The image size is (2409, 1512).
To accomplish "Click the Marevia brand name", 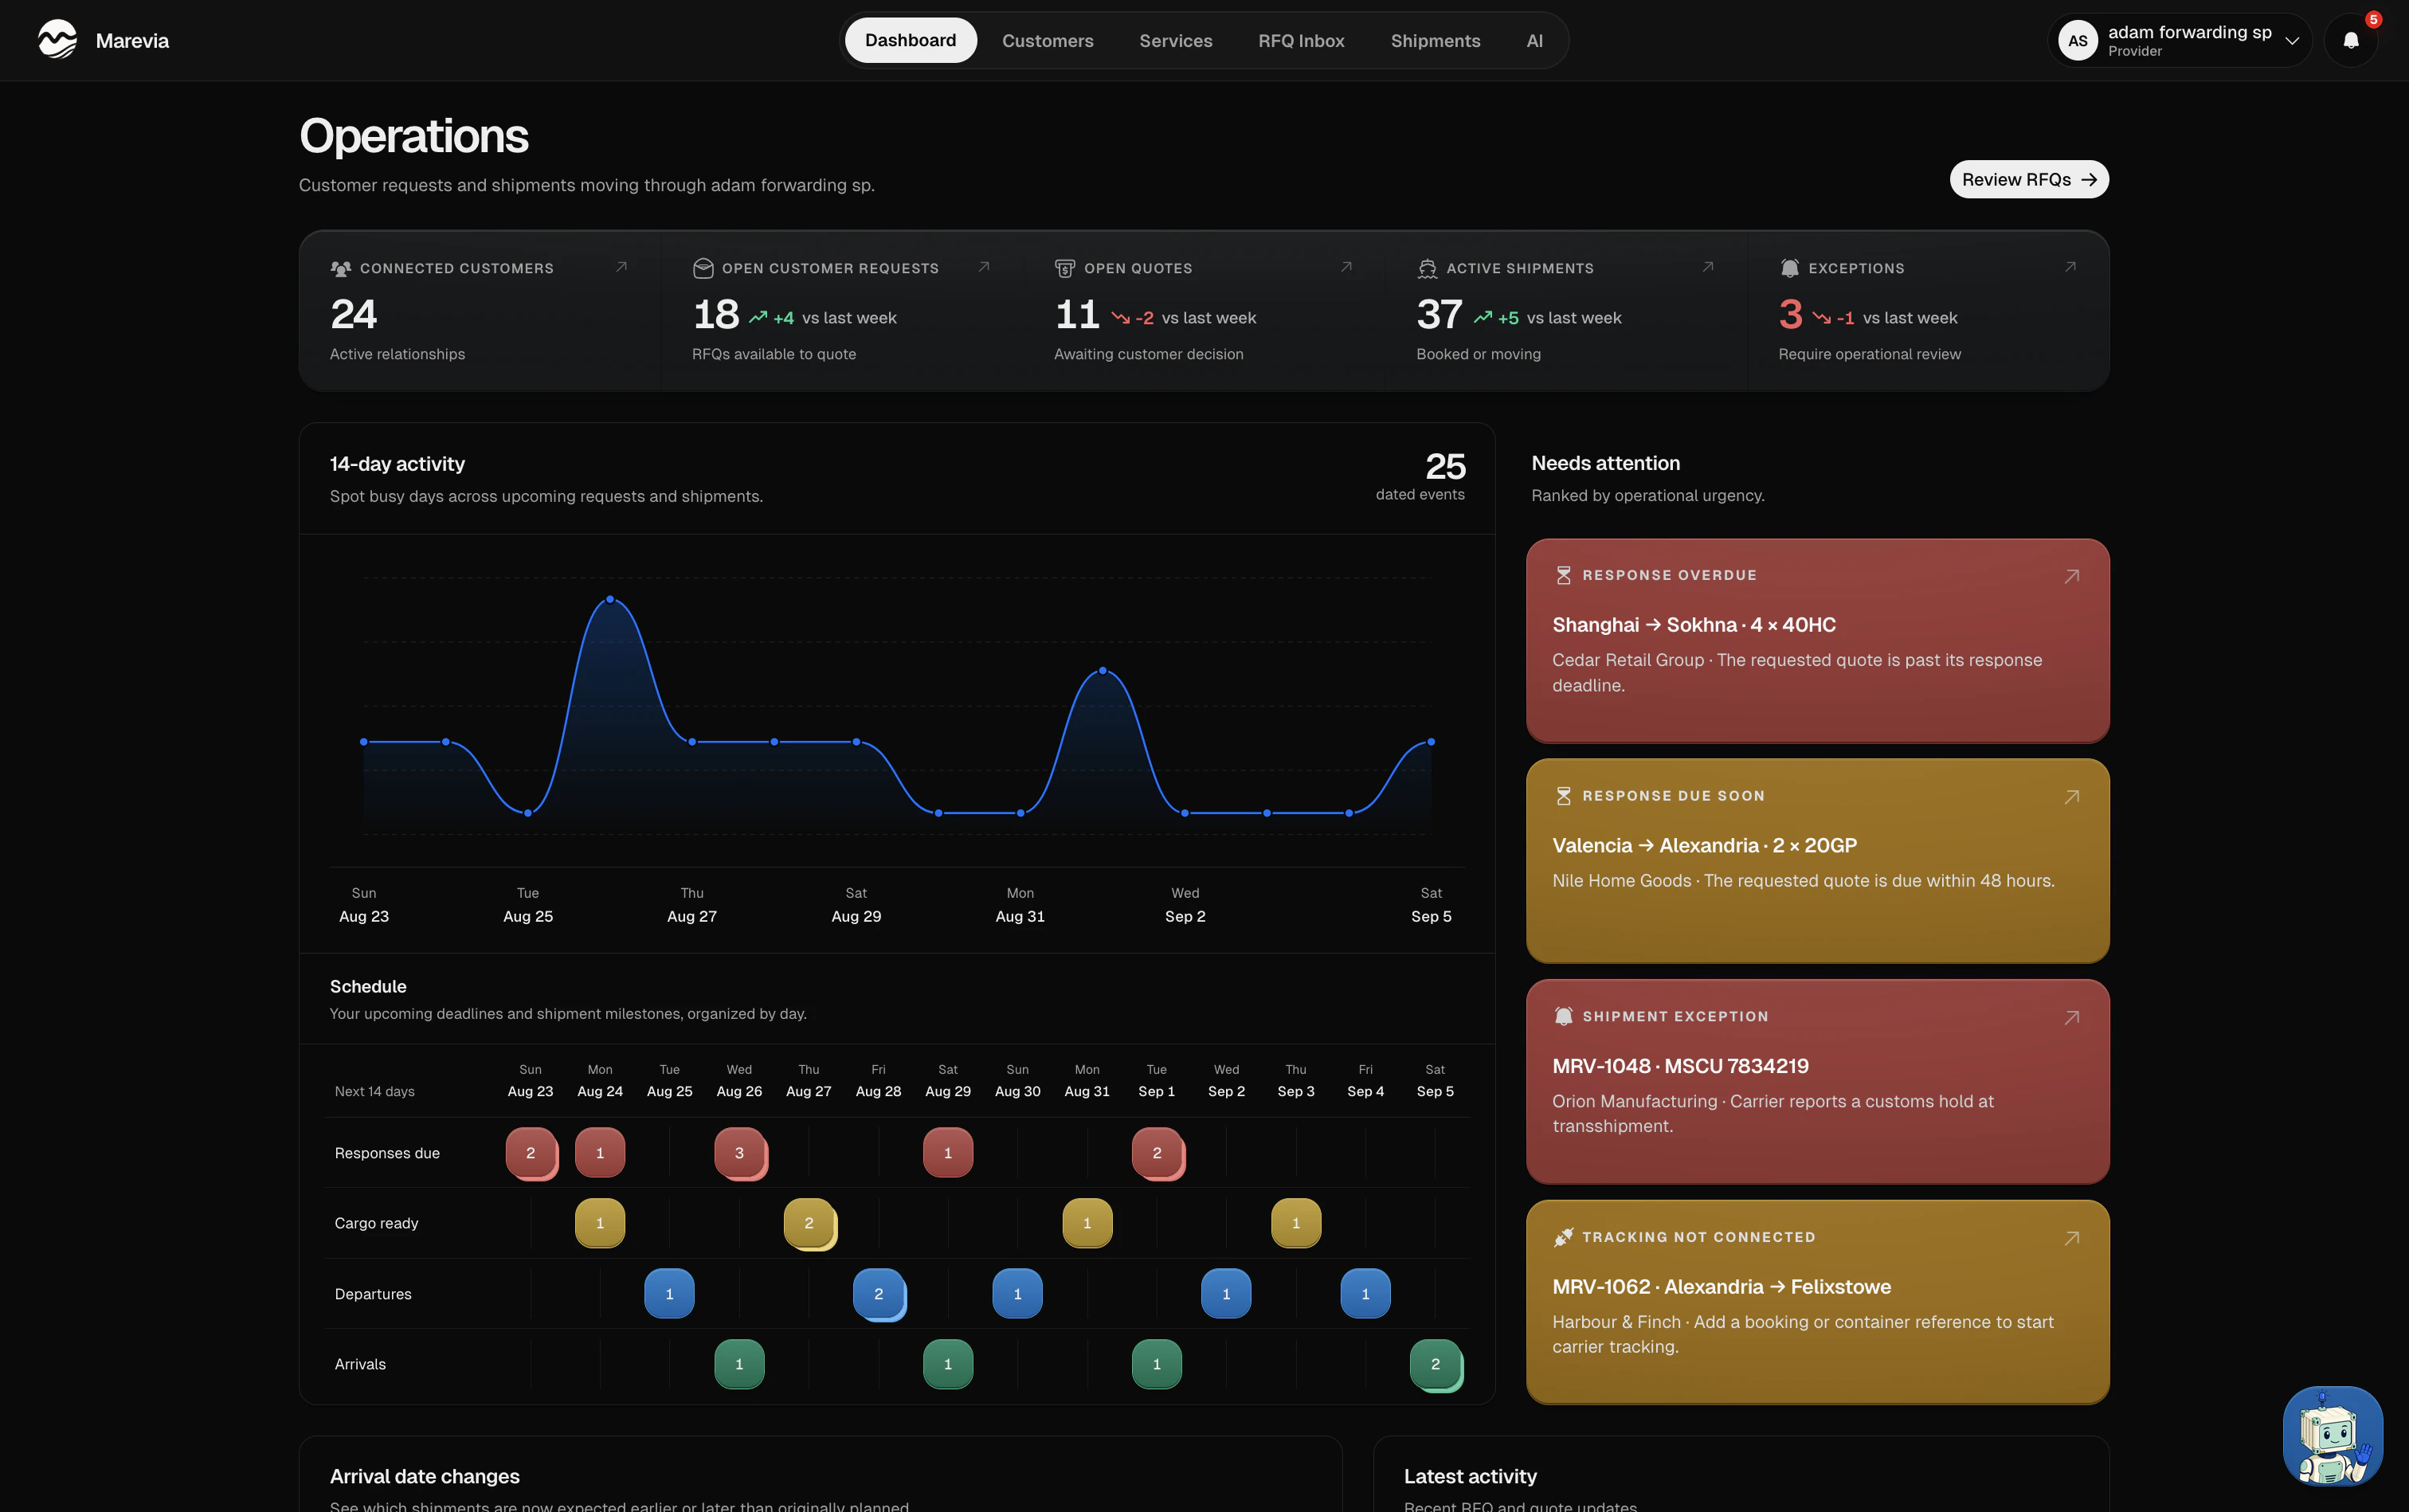I will pos(132,41).
